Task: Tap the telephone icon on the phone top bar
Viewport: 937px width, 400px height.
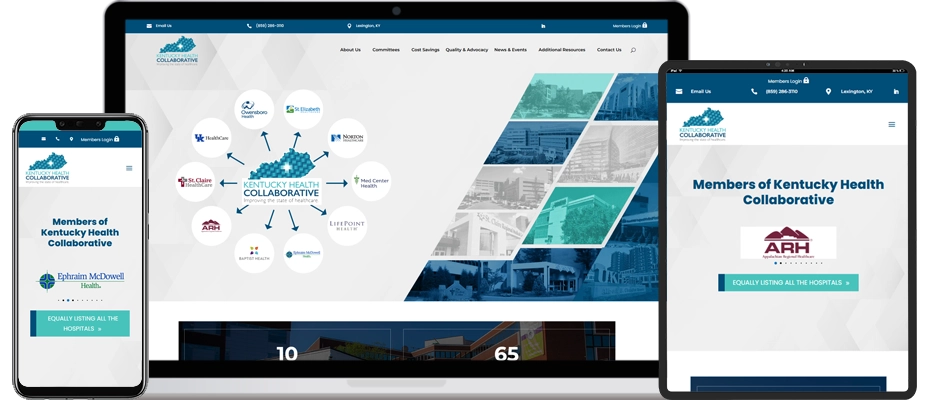Action: pyautogui.click(x=57, y=139)
